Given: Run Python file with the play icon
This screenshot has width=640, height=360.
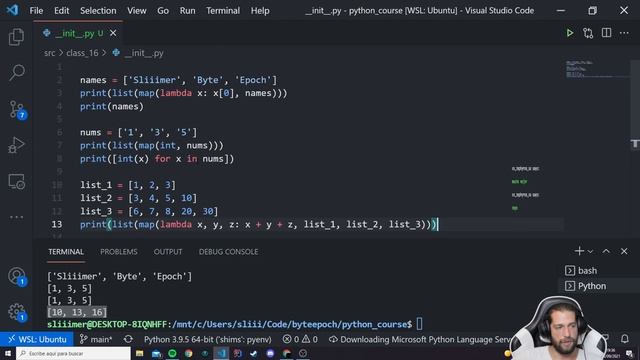Looking at the screenshot, I should click(569, 33).
